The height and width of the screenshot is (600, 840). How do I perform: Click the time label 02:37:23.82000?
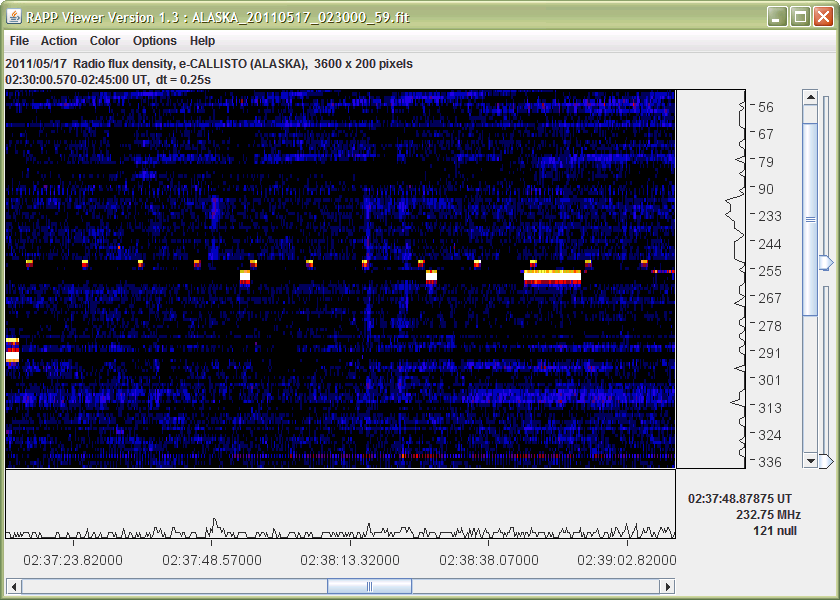(73, 560)
